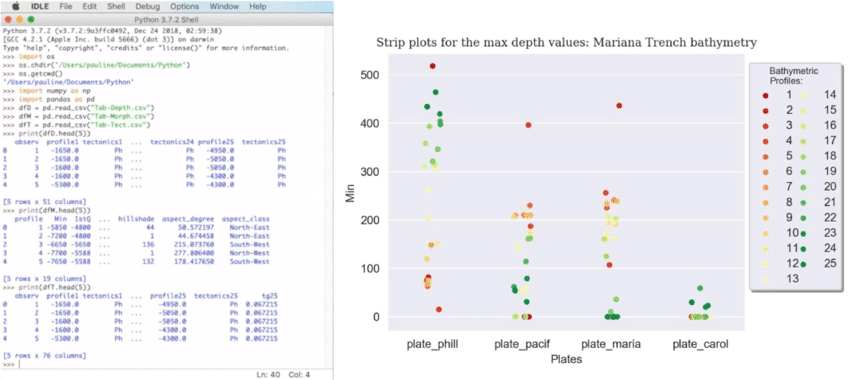Click the 'plate_maria' x-axis label
The width and height of the screenshot is (850, 380).
point(611,345)
